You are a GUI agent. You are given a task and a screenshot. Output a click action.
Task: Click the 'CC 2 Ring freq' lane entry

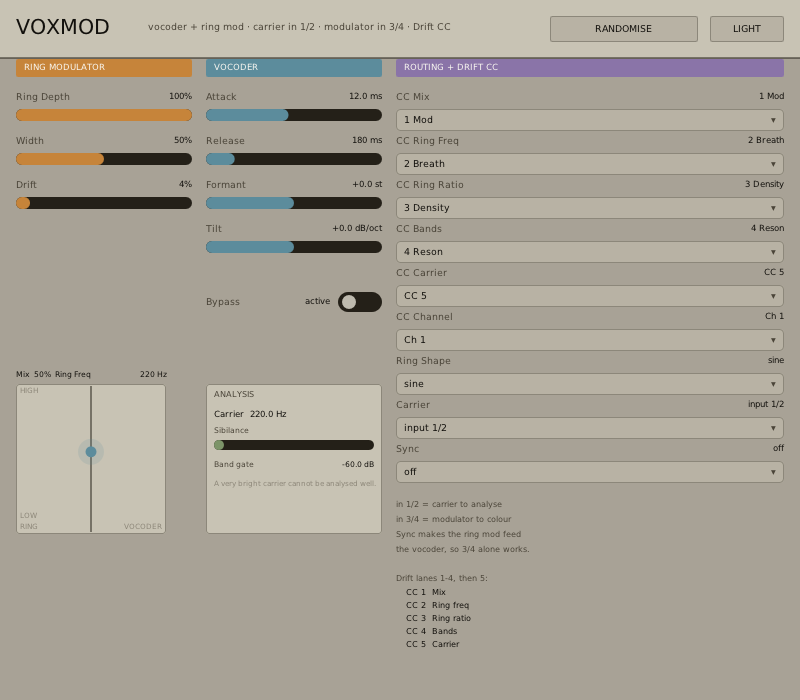[437, 605]
